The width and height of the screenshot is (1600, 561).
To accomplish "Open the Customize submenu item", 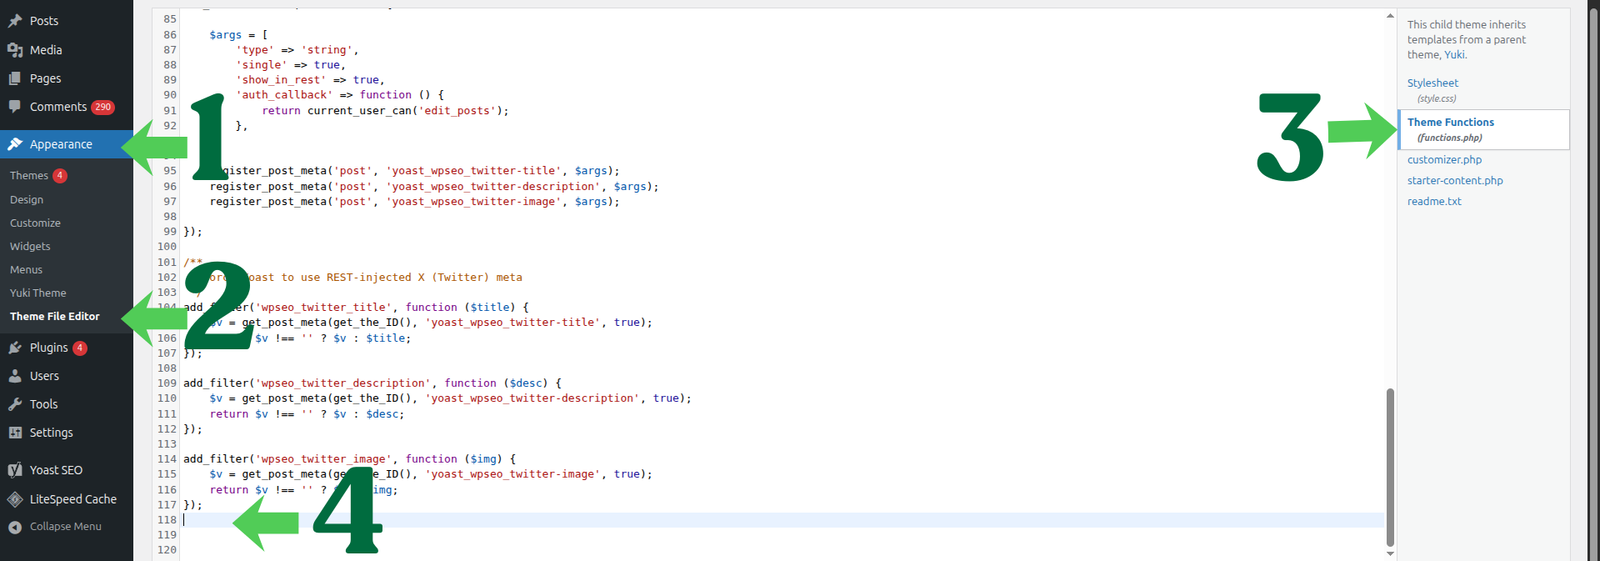I will [x=35, y=223].
